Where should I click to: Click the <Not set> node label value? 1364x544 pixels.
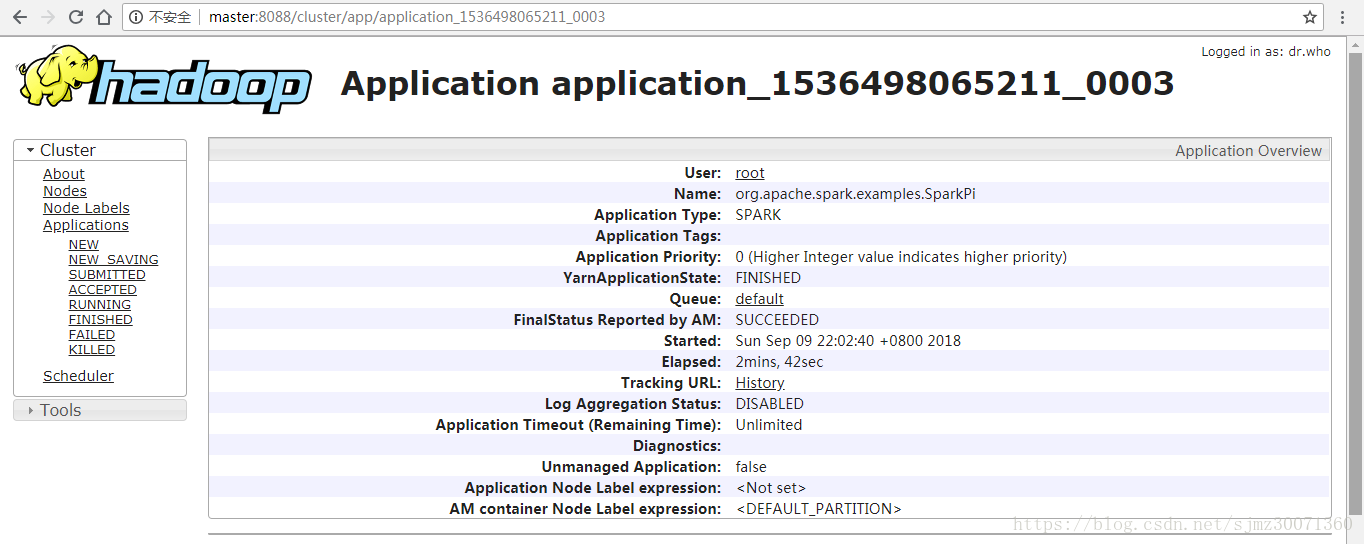click(x=771, y=488)
